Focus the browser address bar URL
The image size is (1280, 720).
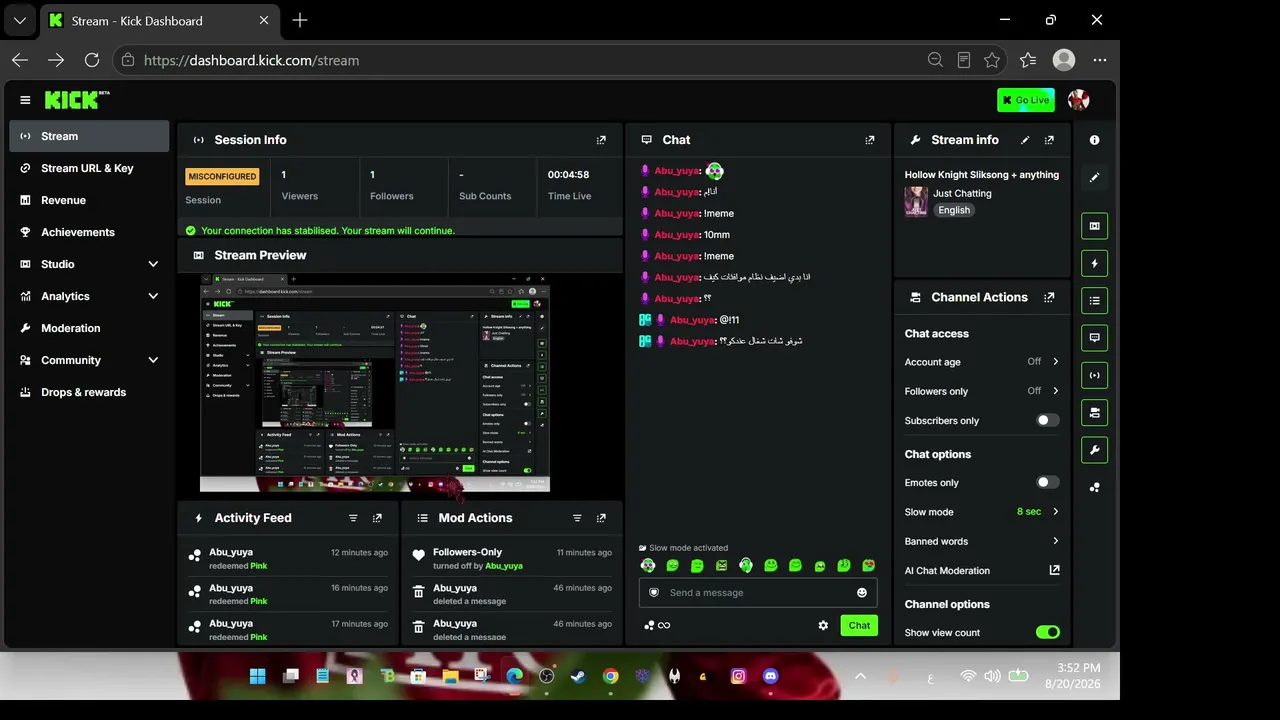tap(251, 60)
